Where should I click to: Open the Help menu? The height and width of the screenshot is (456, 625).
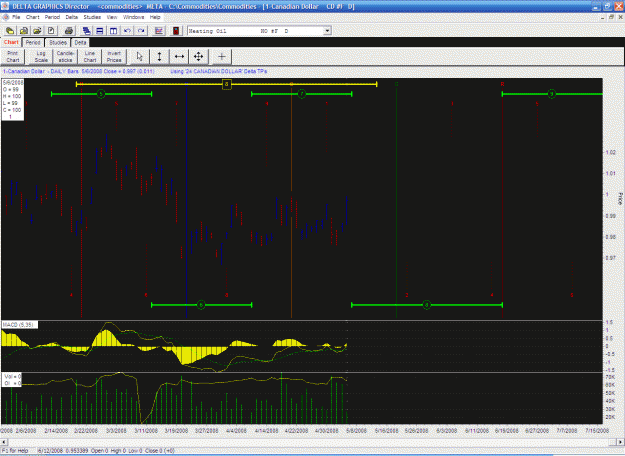tap(155, 17)
